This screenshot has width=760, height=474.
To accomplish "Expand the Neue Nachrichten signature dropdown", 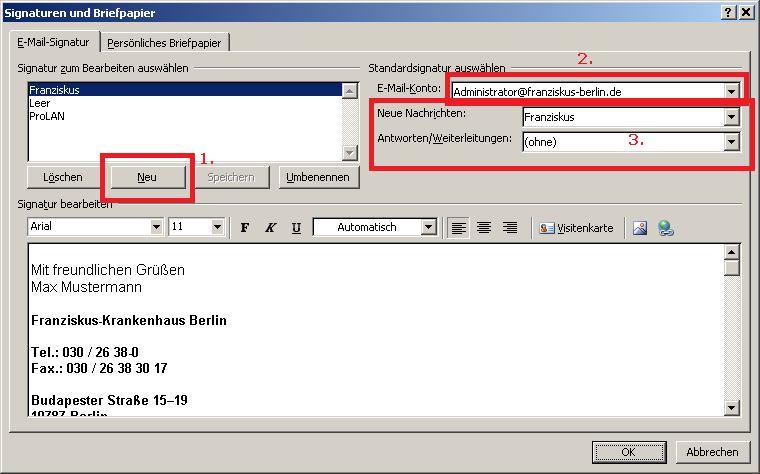I will pyautogui.click(x=732, y=117).
